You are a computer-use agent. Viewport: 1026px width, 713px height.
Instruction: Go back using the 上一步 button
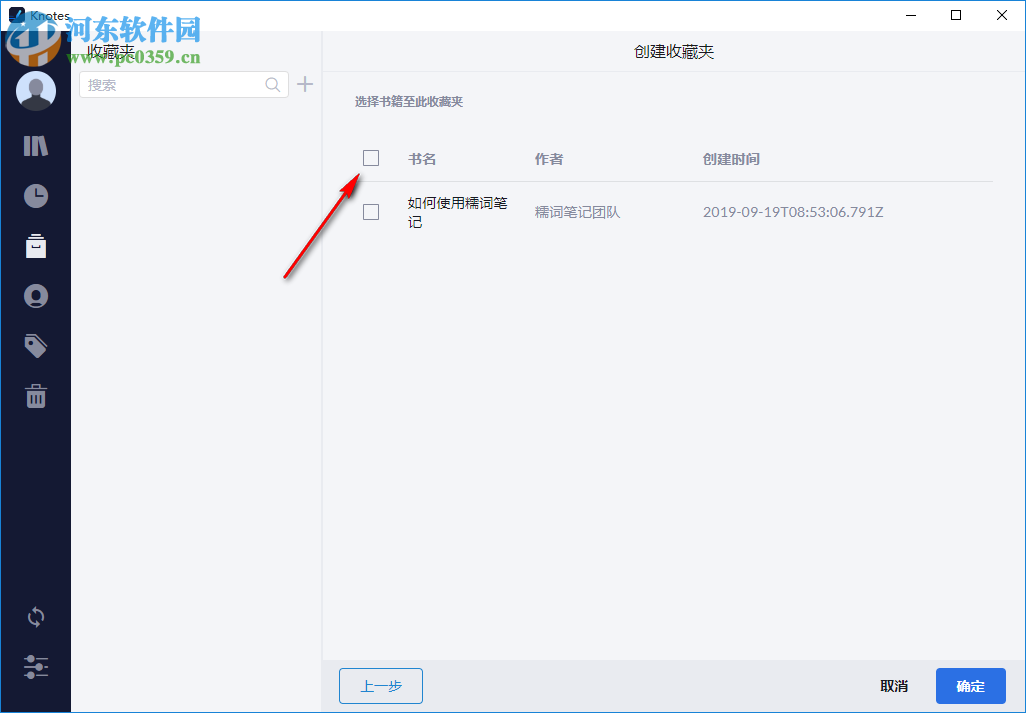tap(380, 686)
